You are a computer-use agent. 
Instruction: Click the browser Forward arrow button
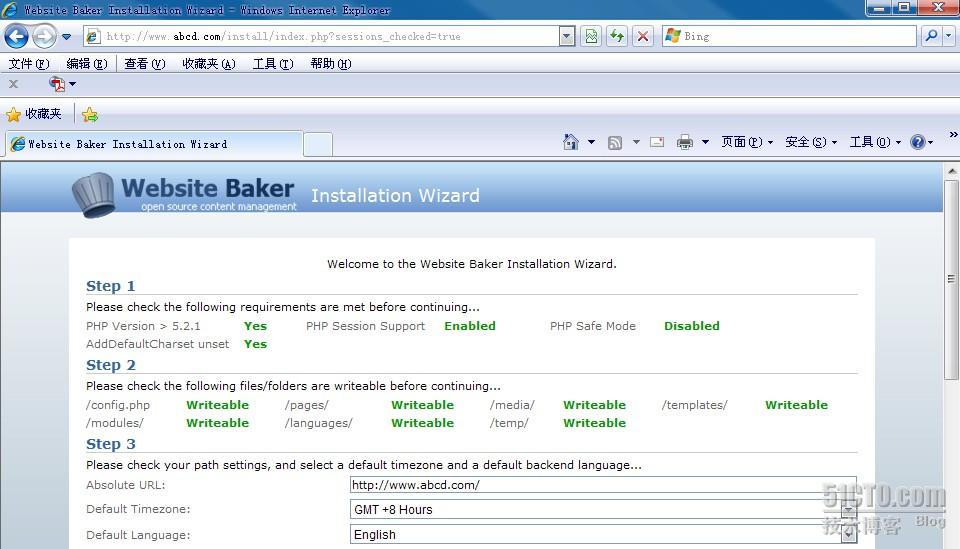[x=44, y=37]
